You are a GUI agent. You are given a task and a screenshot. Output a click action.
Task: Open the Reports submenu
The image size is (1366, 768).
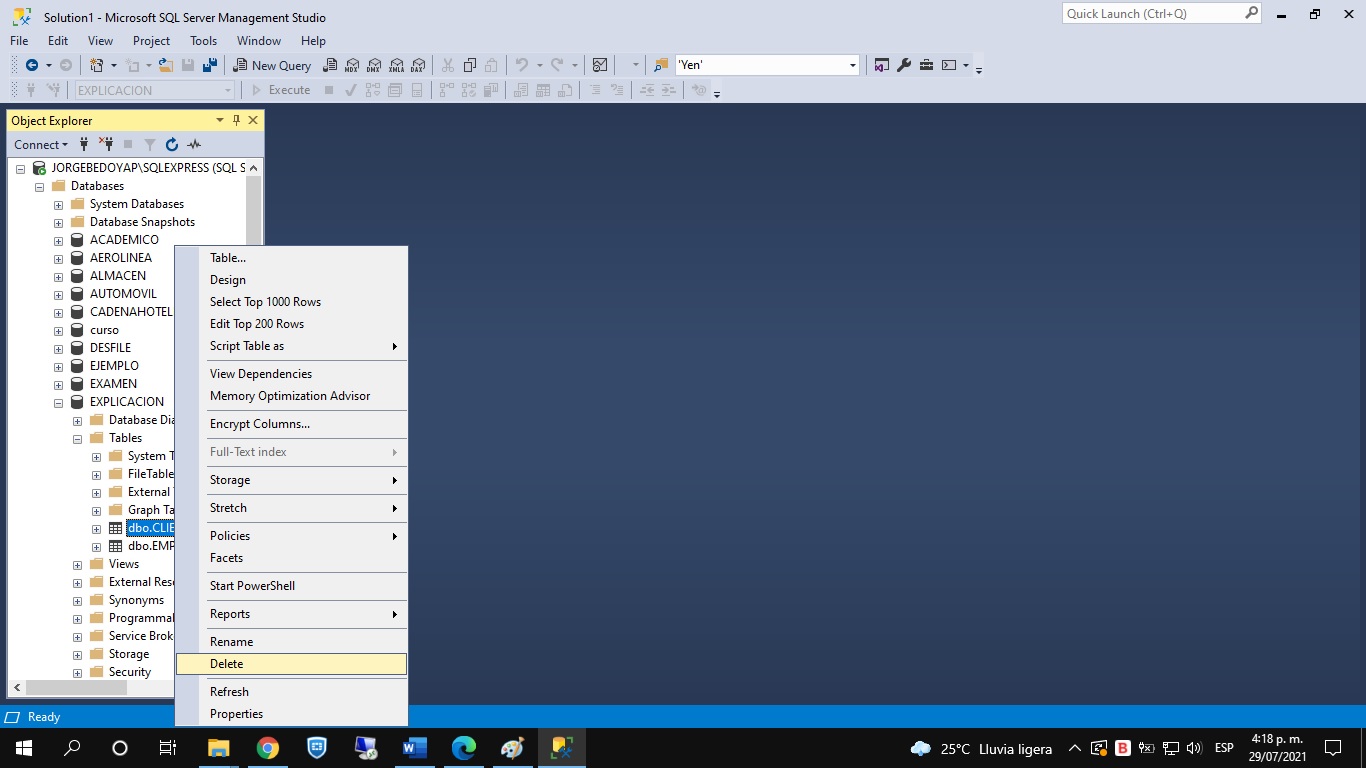pos(291,614)
